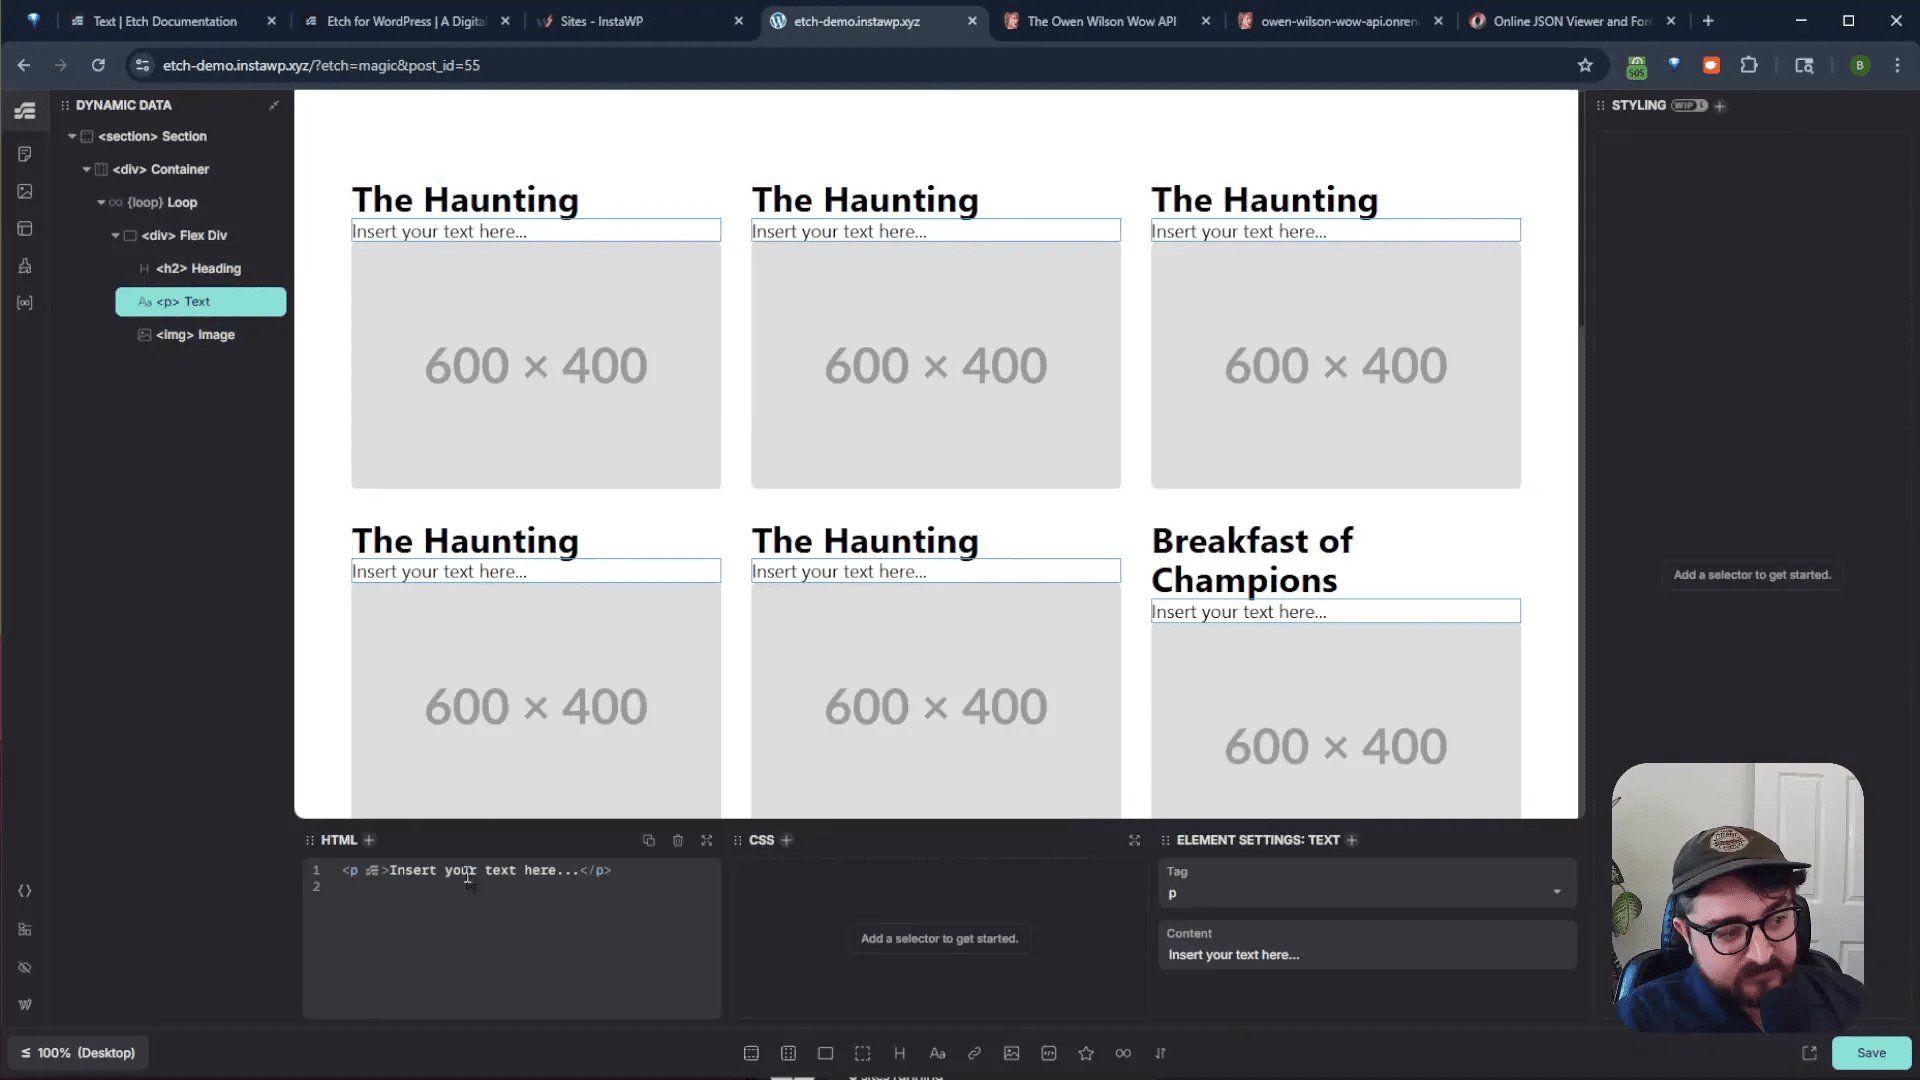Click the Save button
Image resolution: width=1920 pixels, height=1080 pixels.
(1870, 1053)
